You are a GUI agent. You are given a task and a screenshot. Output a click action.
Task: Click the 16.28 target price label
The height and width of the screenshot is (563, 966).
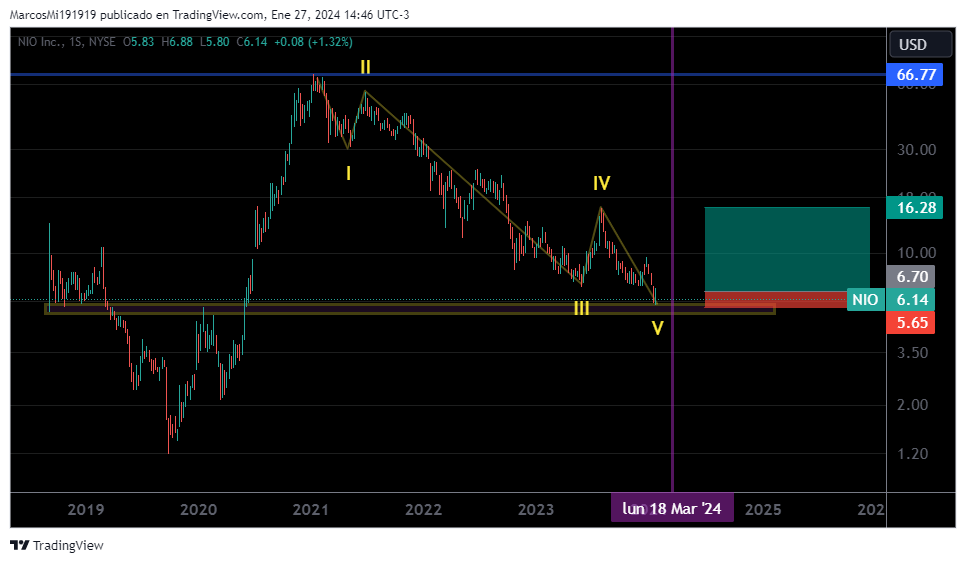[x=915, y=208]
